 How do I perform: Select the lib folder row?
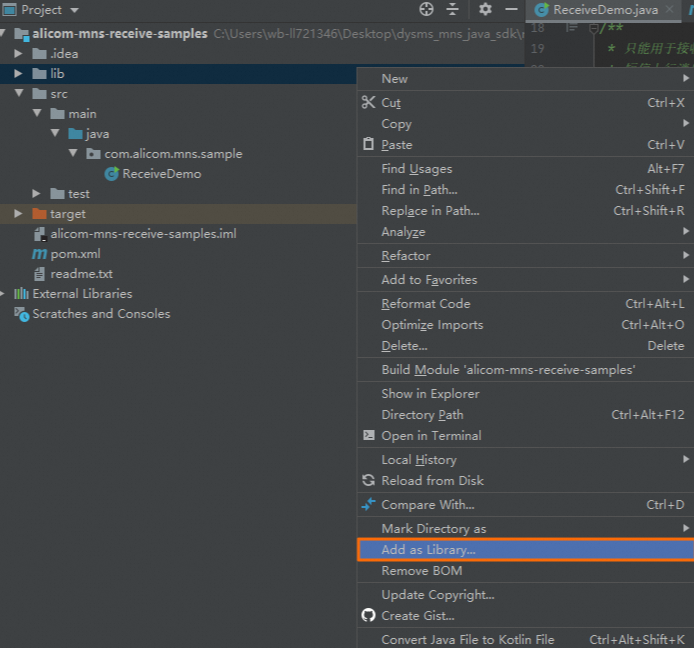(178, 73)
